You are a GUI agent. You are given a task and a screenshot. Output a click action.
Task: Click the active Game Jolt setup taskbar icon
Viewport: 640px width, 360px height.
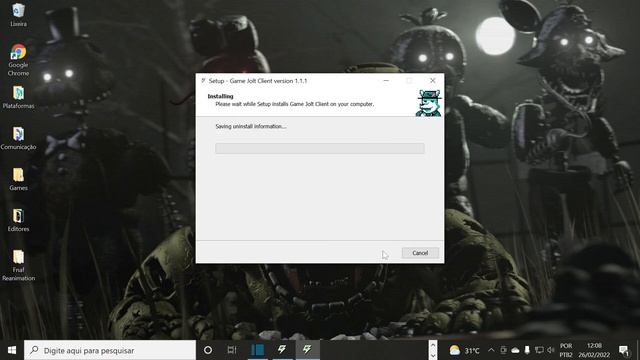[307, 350]
